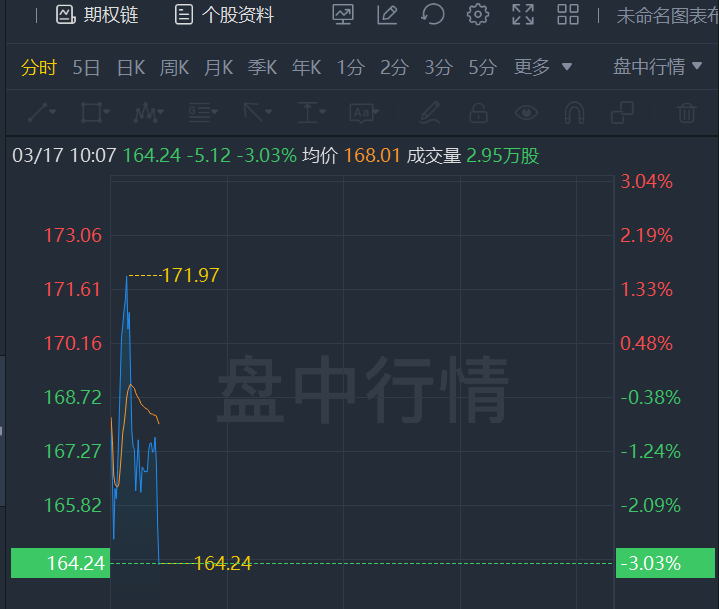Open the multi-chart grid layout icon
The width and height of the screenshot is (719, 609).
tap(568, 14)
